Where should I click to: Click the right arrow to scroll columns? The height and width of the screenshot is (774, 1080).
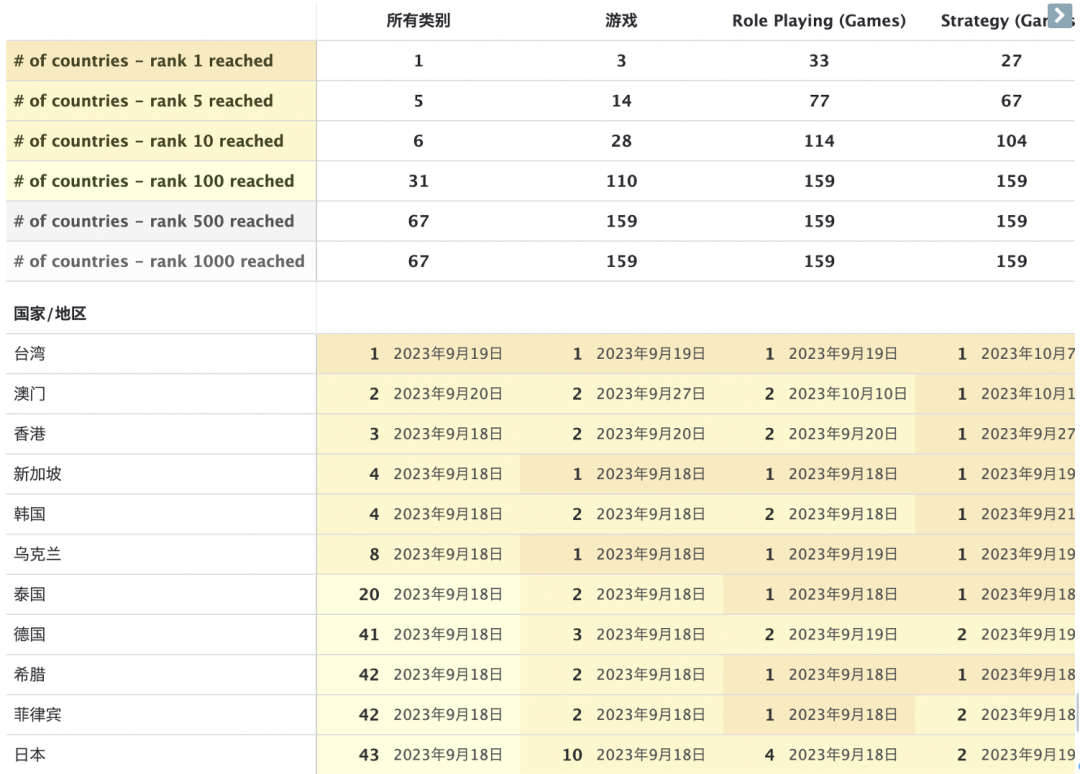point(1058,15)
